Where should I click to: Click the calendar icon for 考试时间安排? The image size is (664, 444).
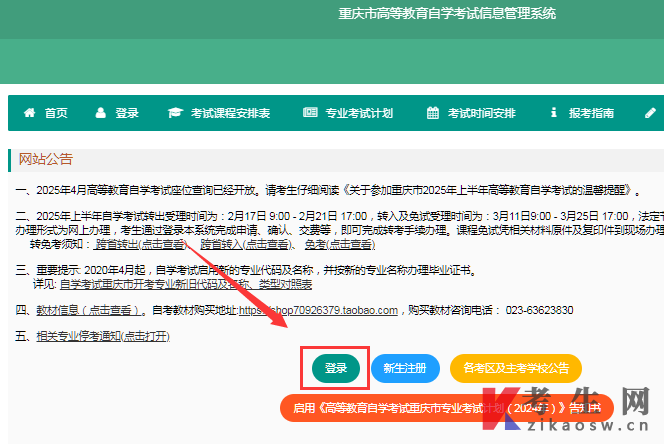tap(432, 113)
